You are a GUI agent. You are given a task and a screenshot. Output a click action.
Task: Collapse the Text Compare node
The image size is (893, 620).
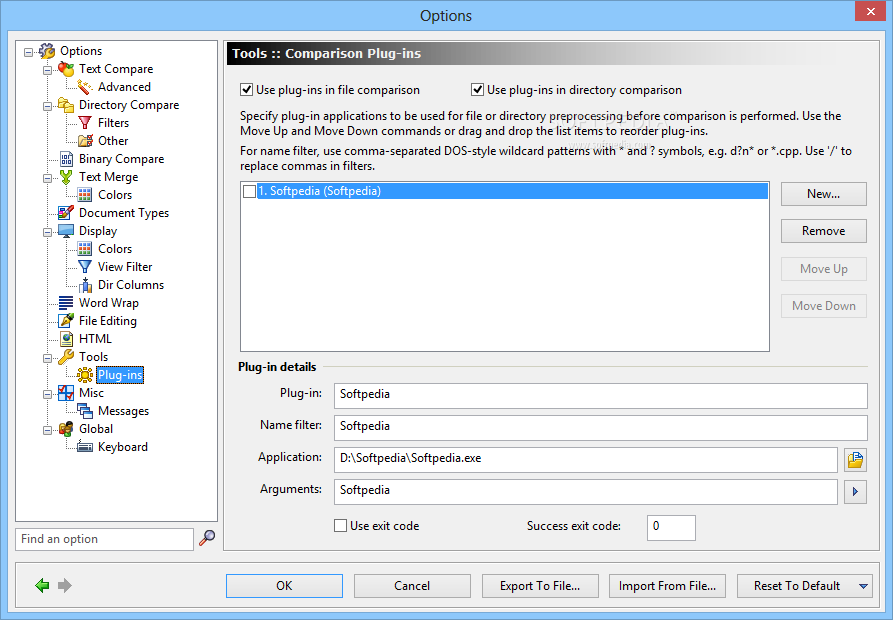coord(47,71)
